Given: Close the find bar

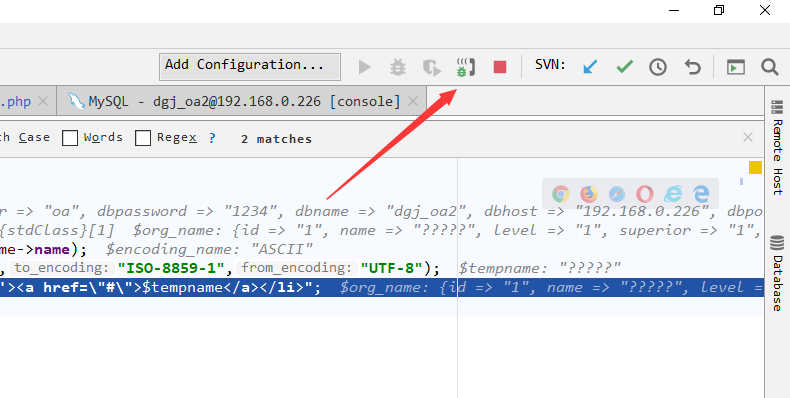Looking at the screenshot, I should (748, 137).
